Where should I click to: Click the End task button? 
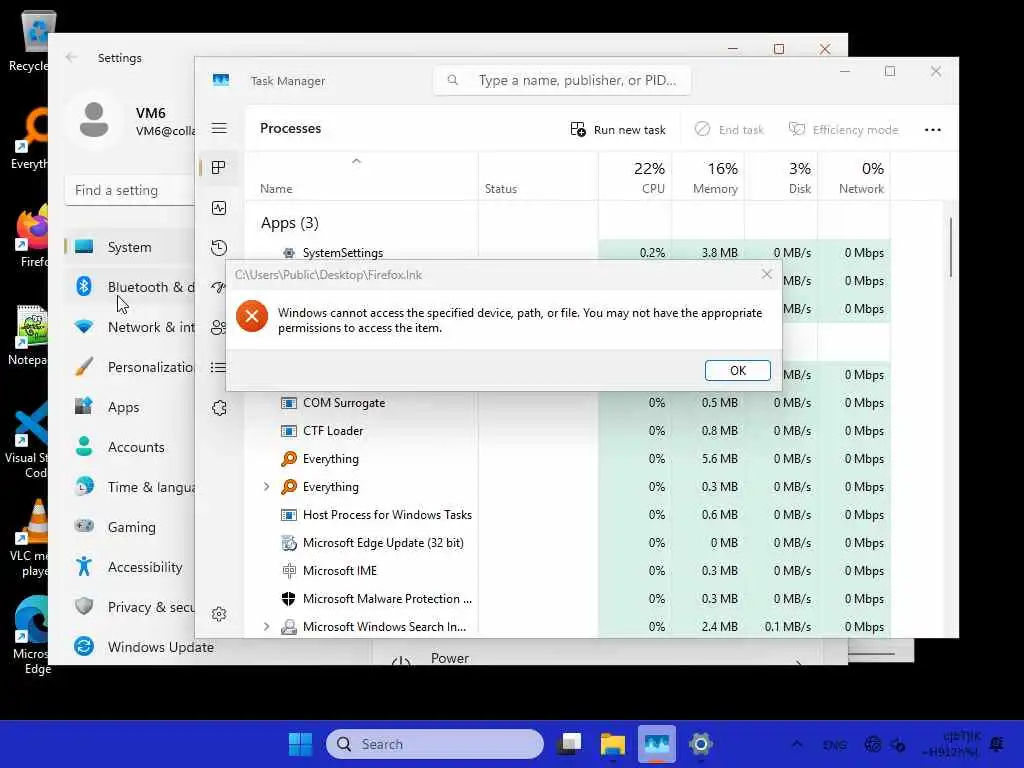click(729, 129)
